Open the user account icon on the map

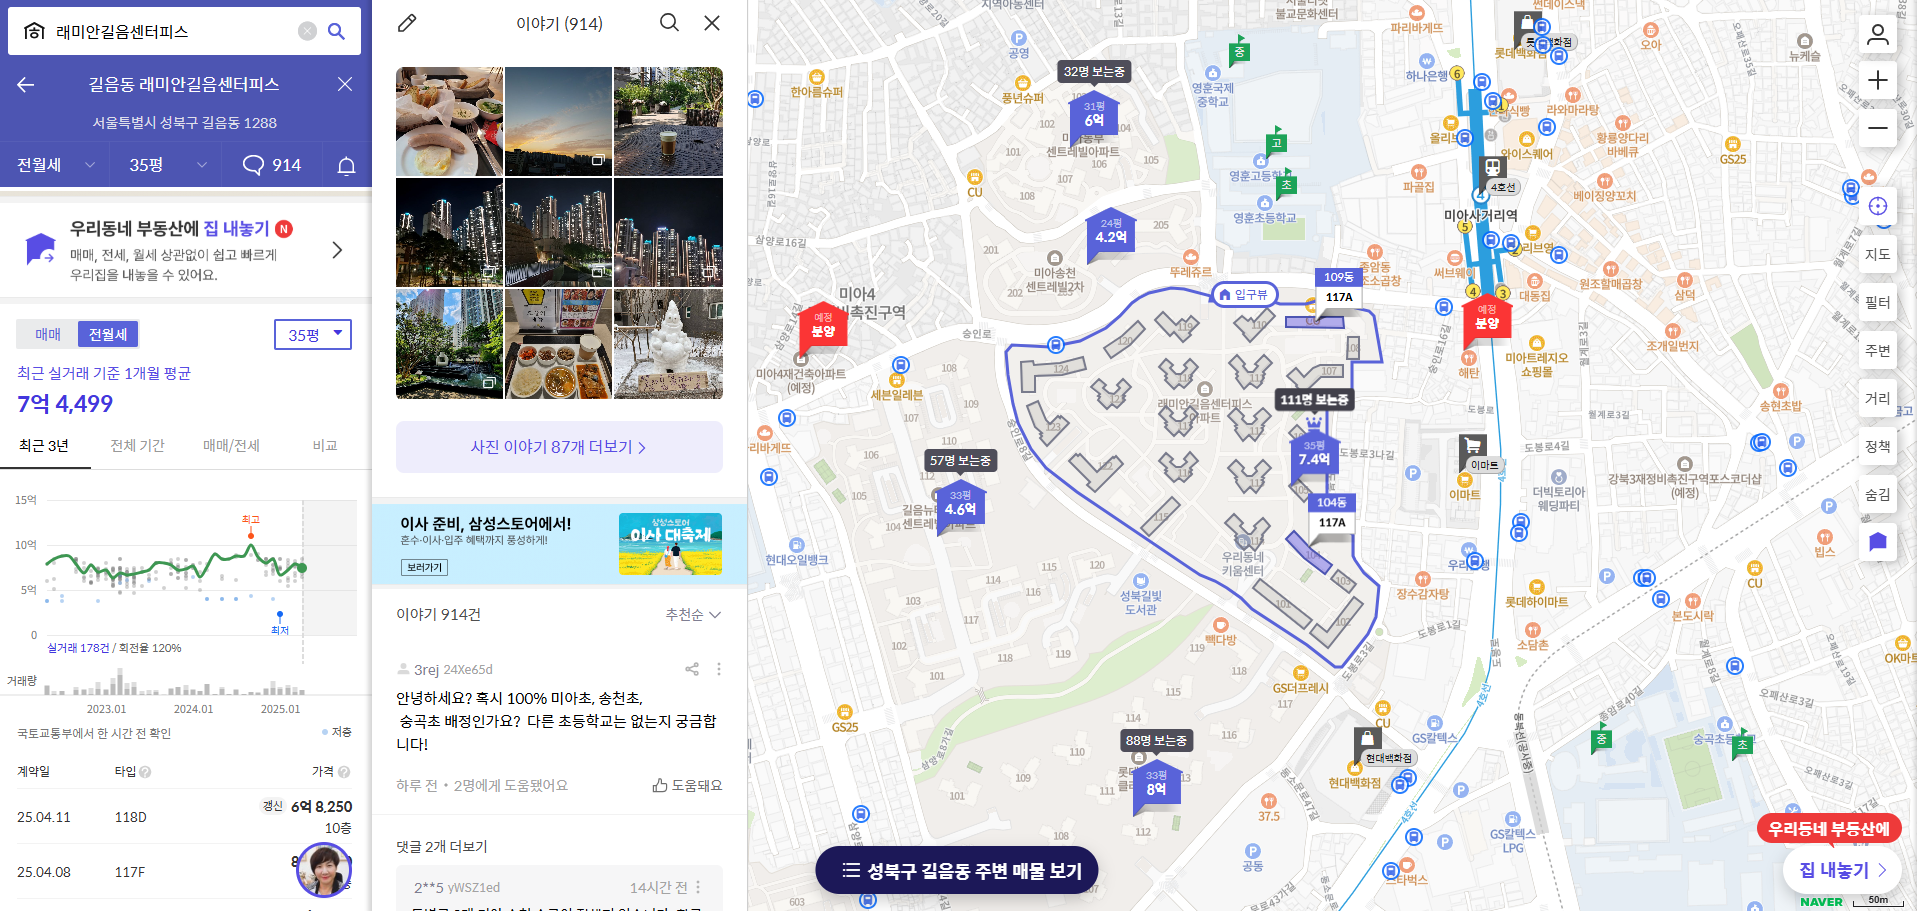1878,35
